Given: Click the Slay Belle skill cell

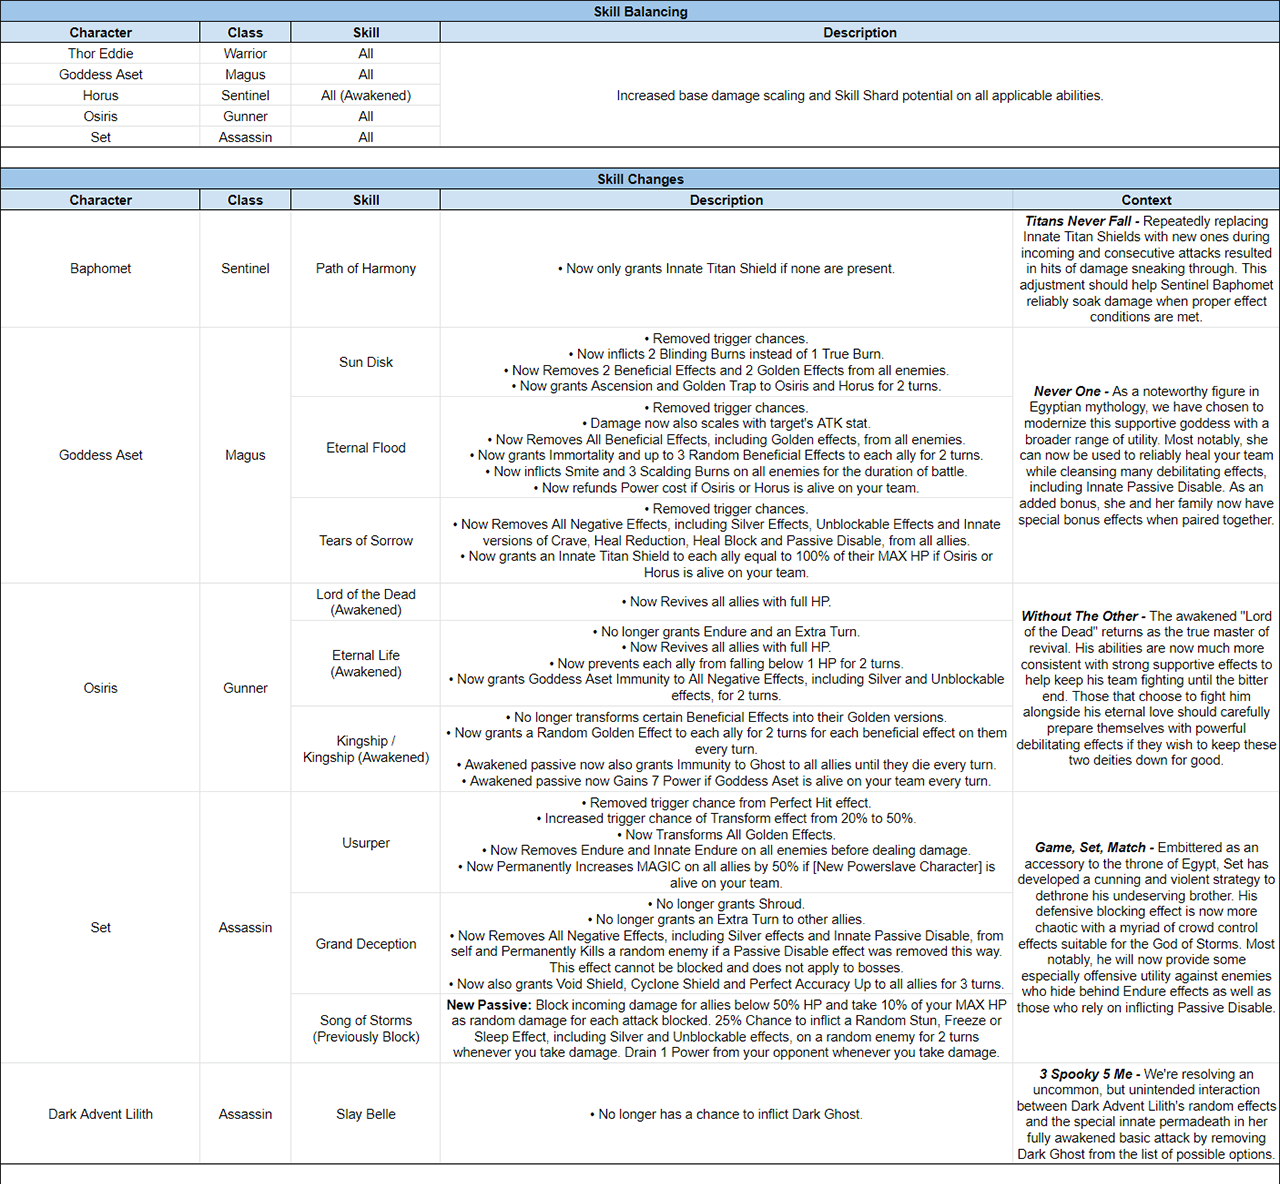Looking at the screenshot, I should (x=365, y=1114).
